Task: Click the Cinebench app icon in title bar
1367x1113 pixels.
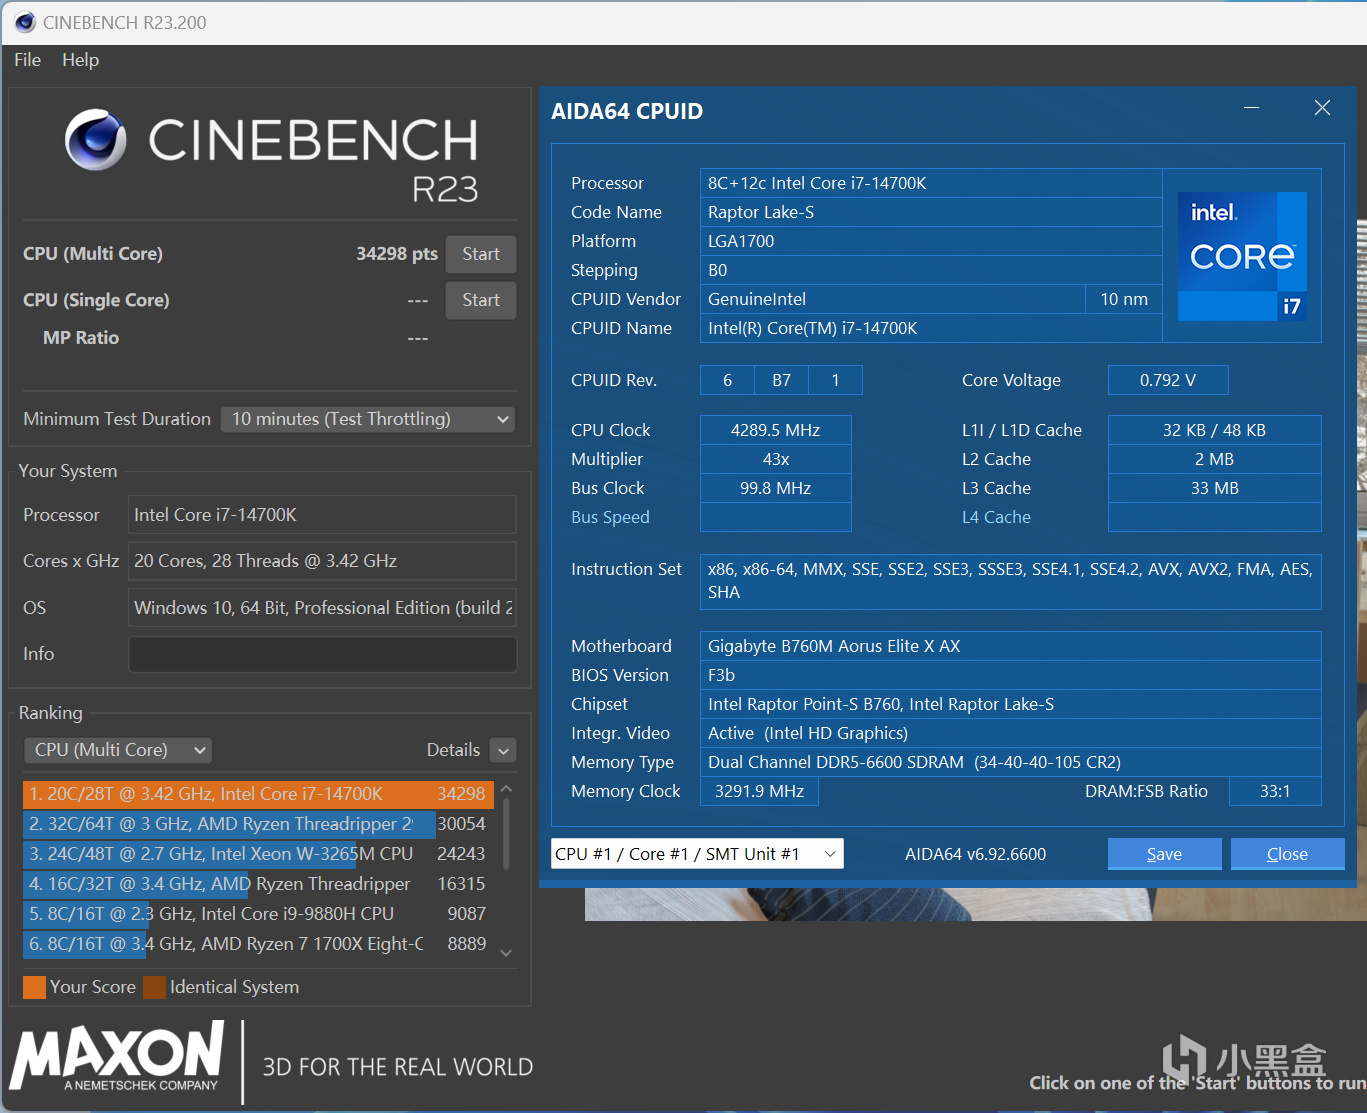Action: [25, 22]
